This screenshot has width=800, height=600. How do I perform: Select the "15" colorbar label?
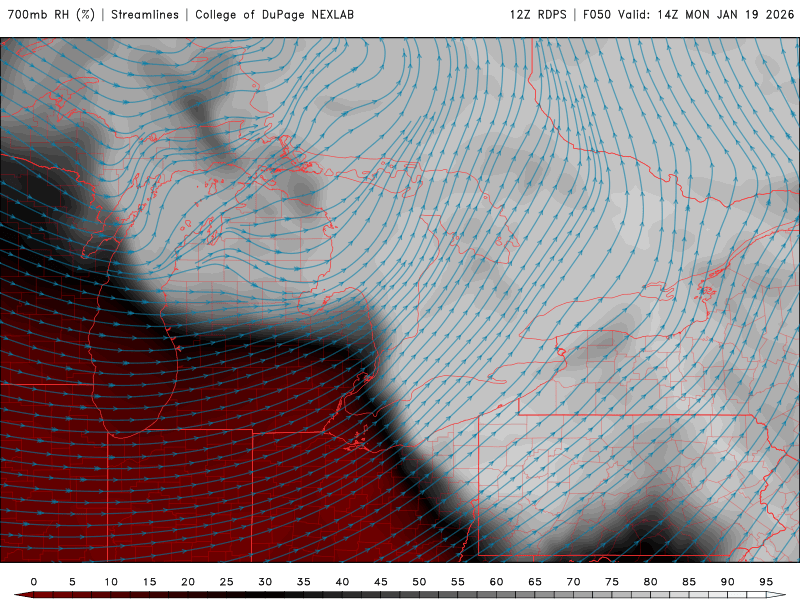click(149, 582)
